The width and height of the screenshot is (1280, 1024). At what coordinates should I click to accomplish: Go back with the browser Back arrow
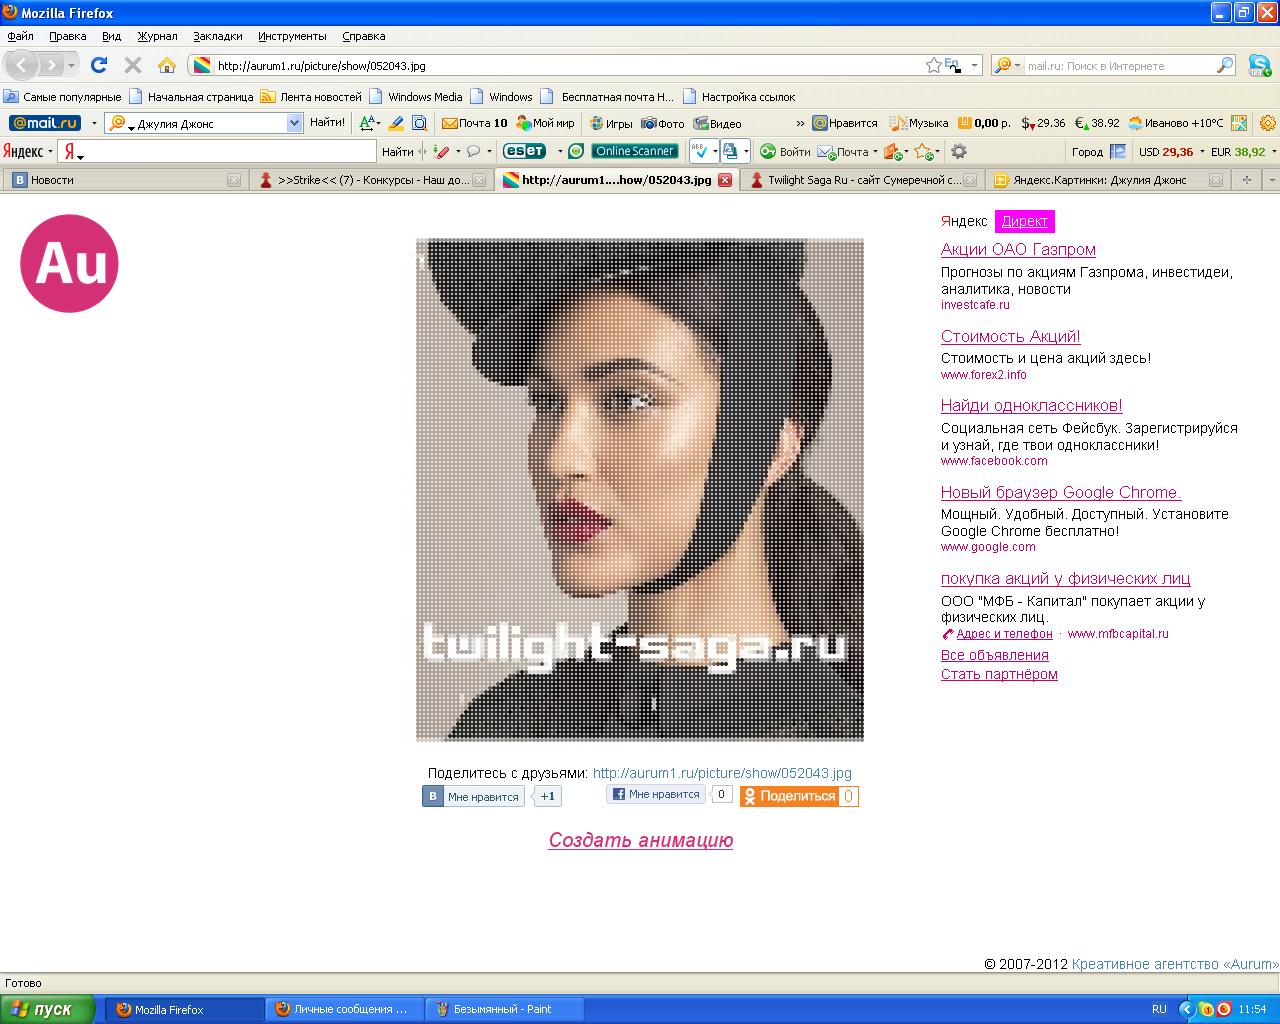[x=22, y=65]
